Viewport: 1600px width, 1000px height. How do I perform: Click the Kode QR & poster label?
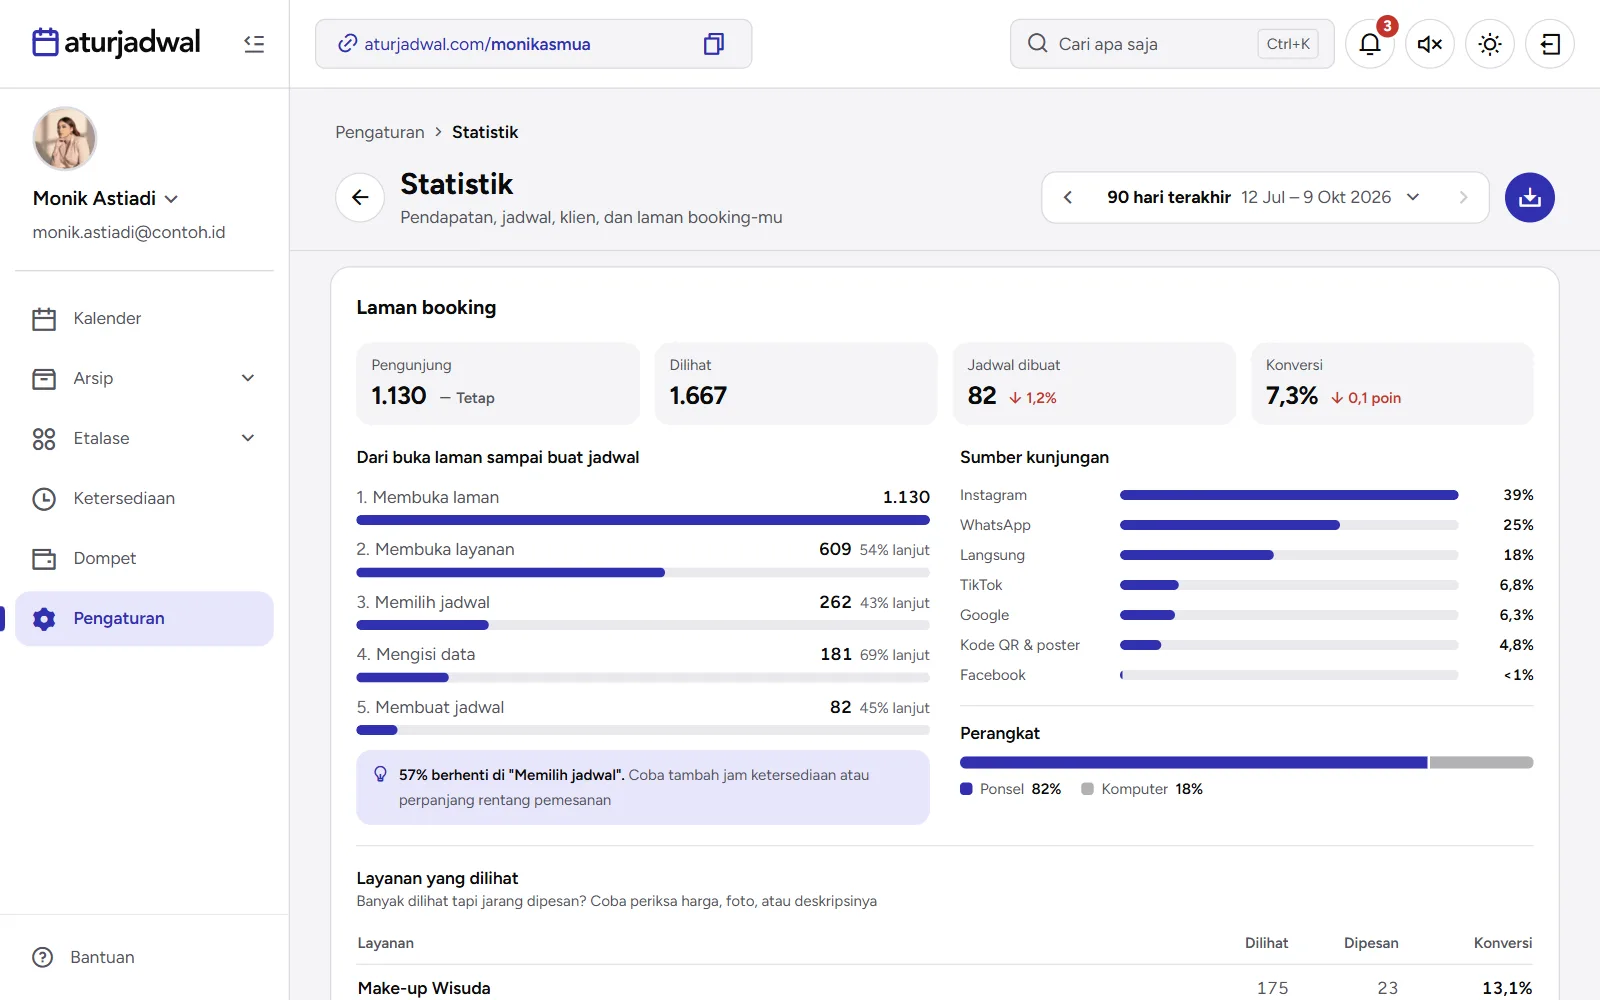point(1020,645)
